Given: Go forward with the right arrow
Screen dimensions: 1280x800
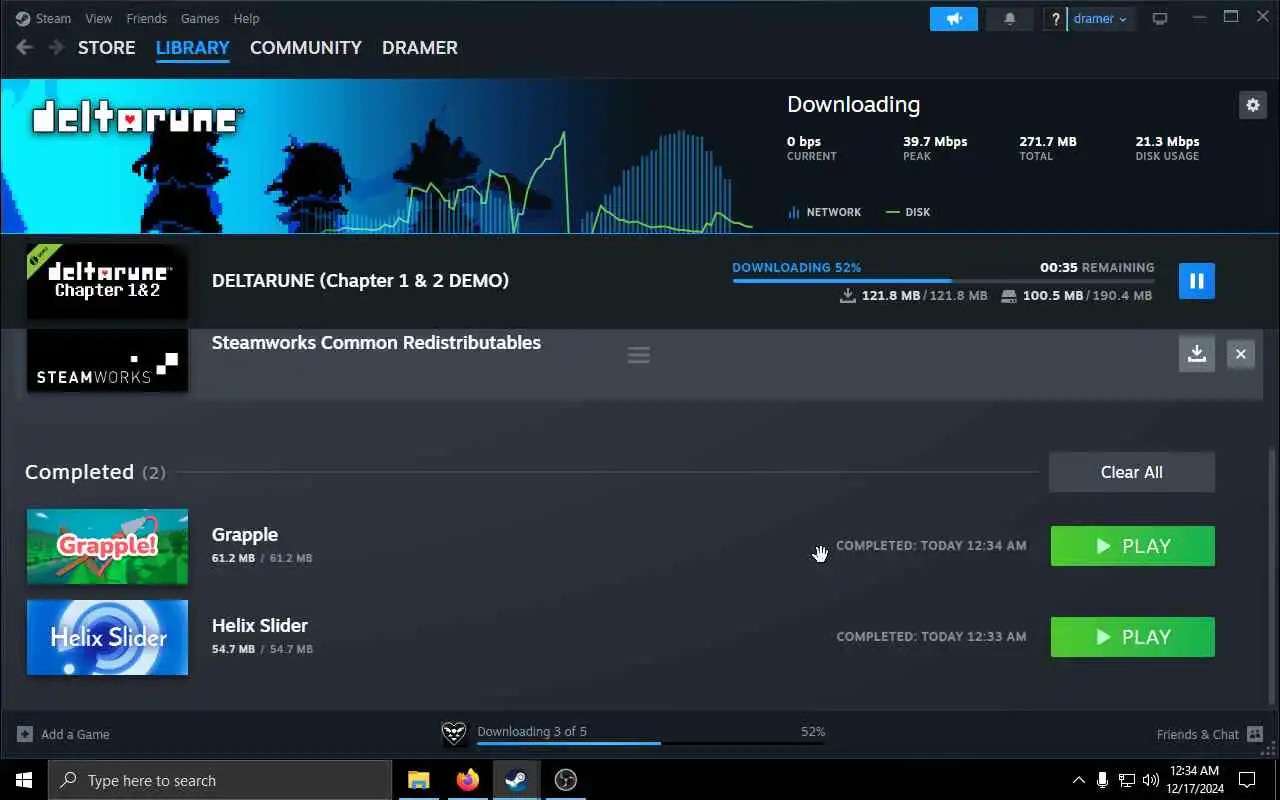Looking at the screenshot, I should 56,48.
